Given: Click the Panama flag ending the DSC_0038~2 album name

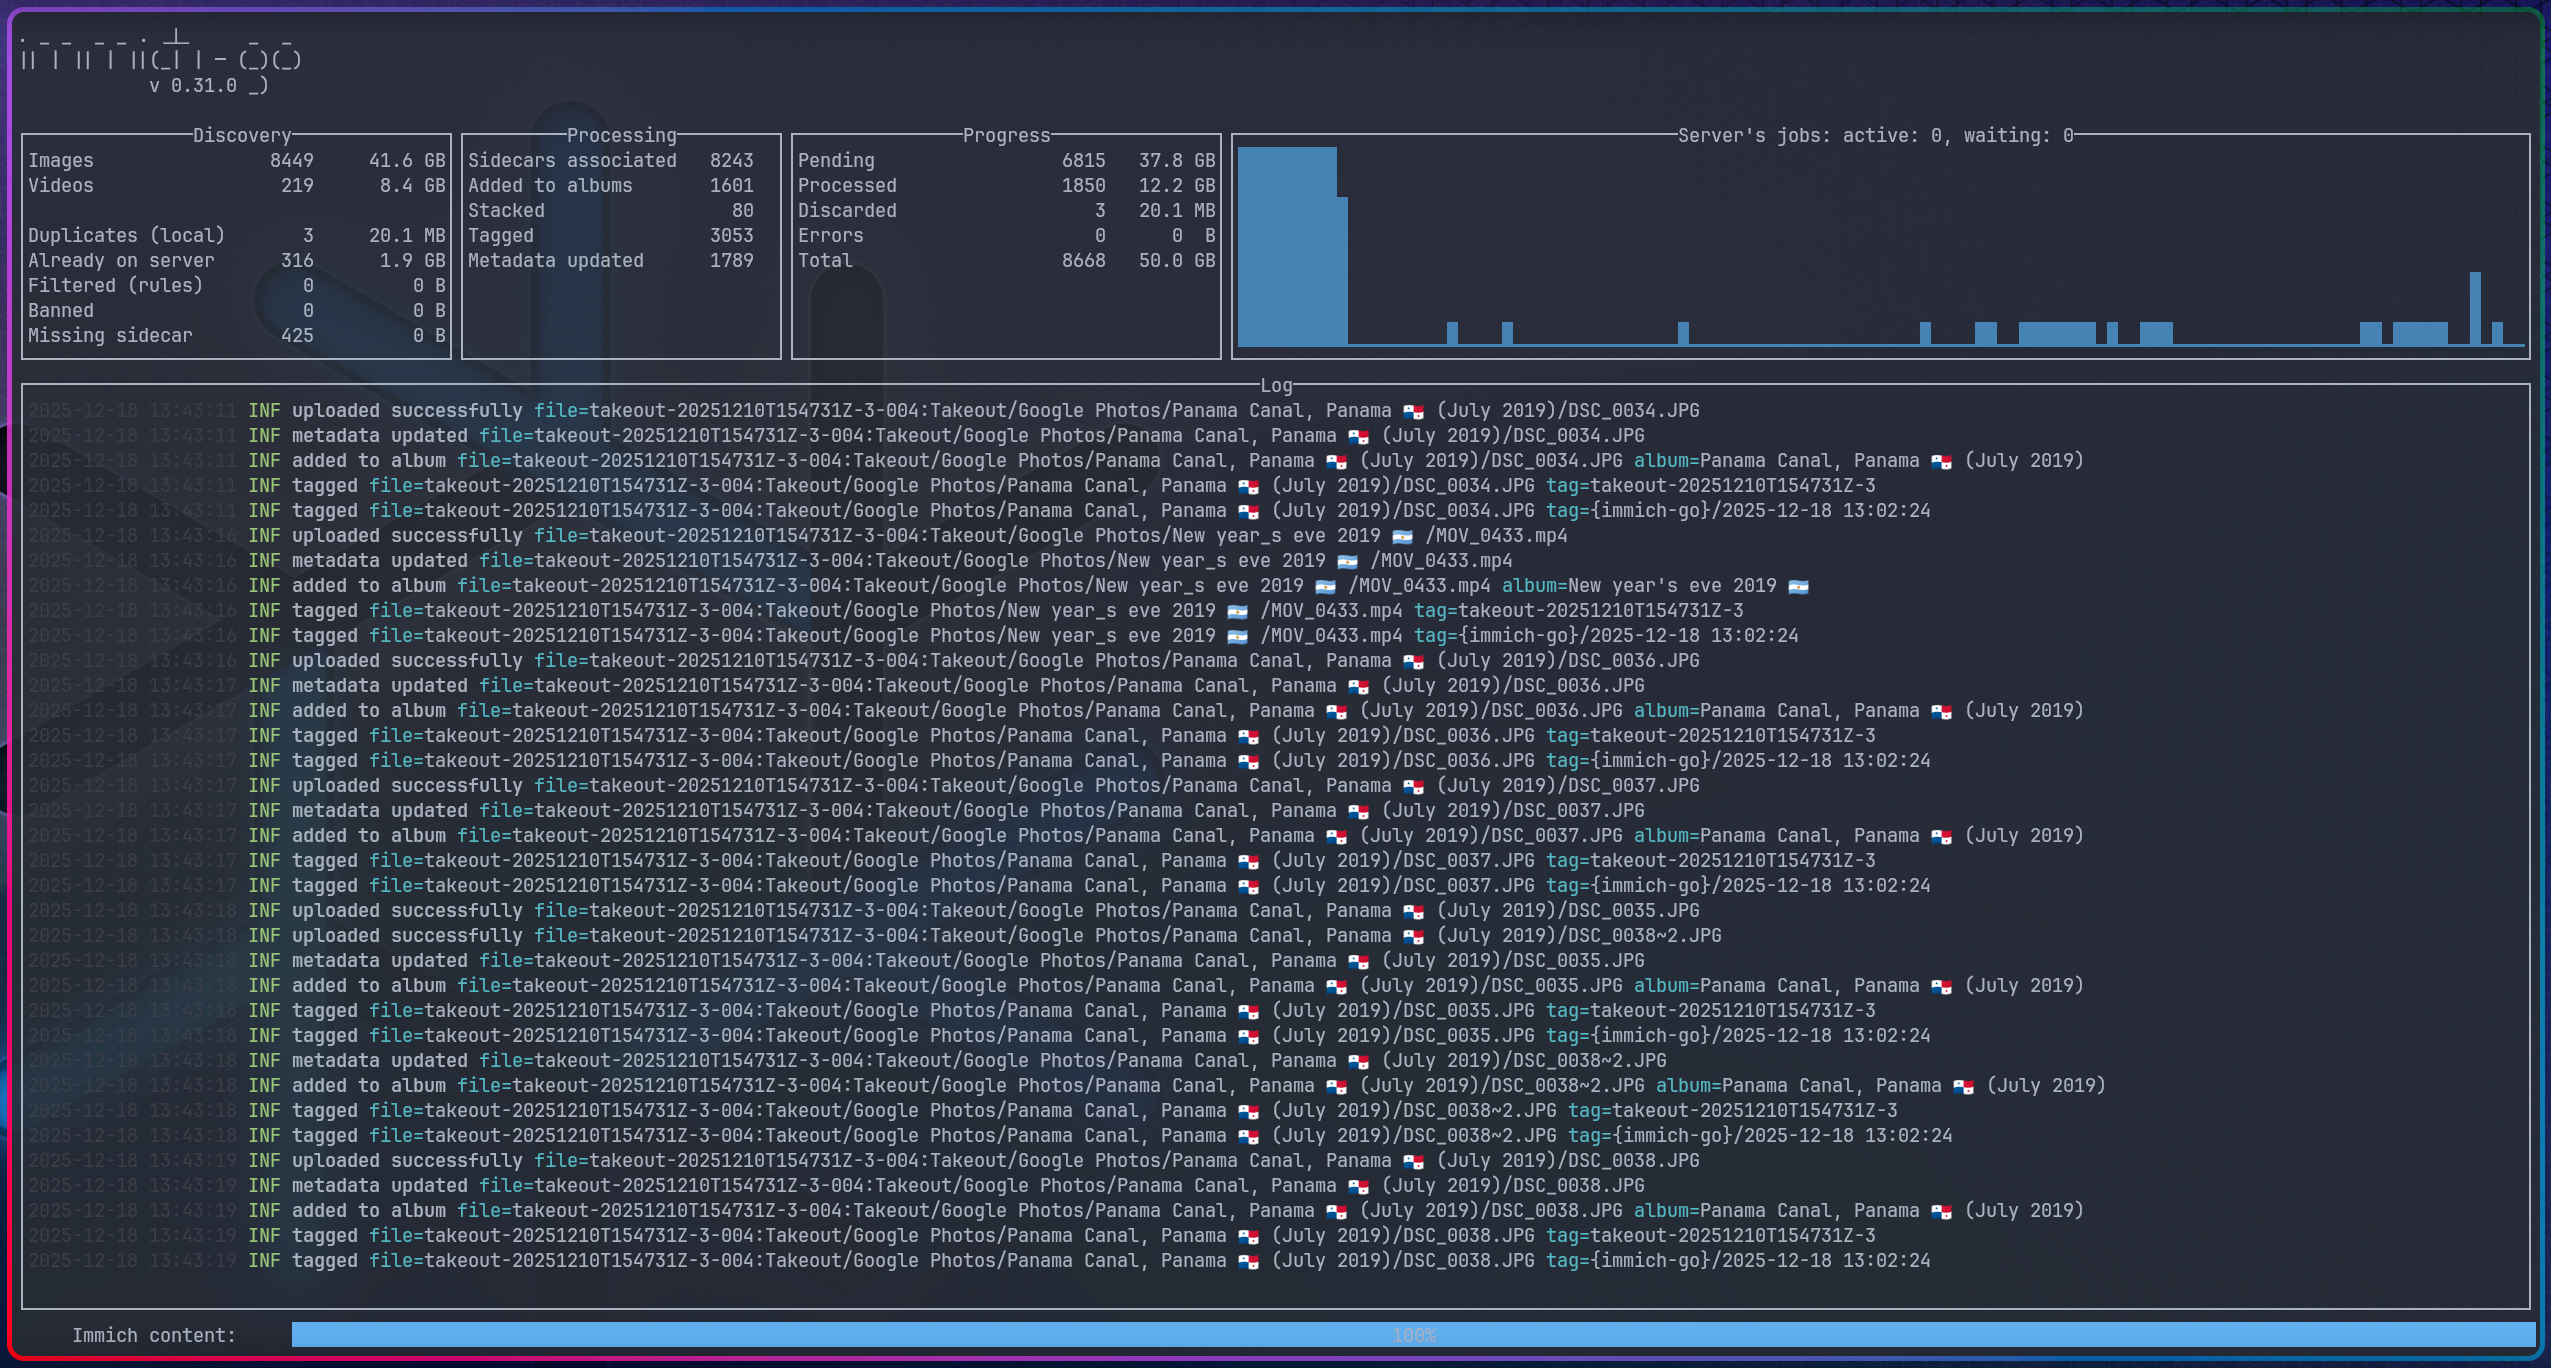Looking at the screenshot, I should click(x=1963, y=1087).
